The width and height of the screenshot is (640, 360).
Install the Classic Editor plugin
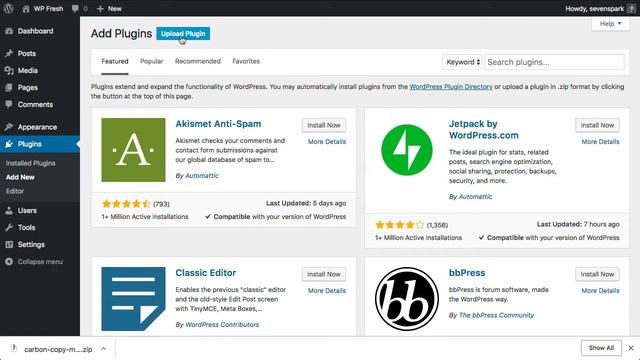[324, 274]
